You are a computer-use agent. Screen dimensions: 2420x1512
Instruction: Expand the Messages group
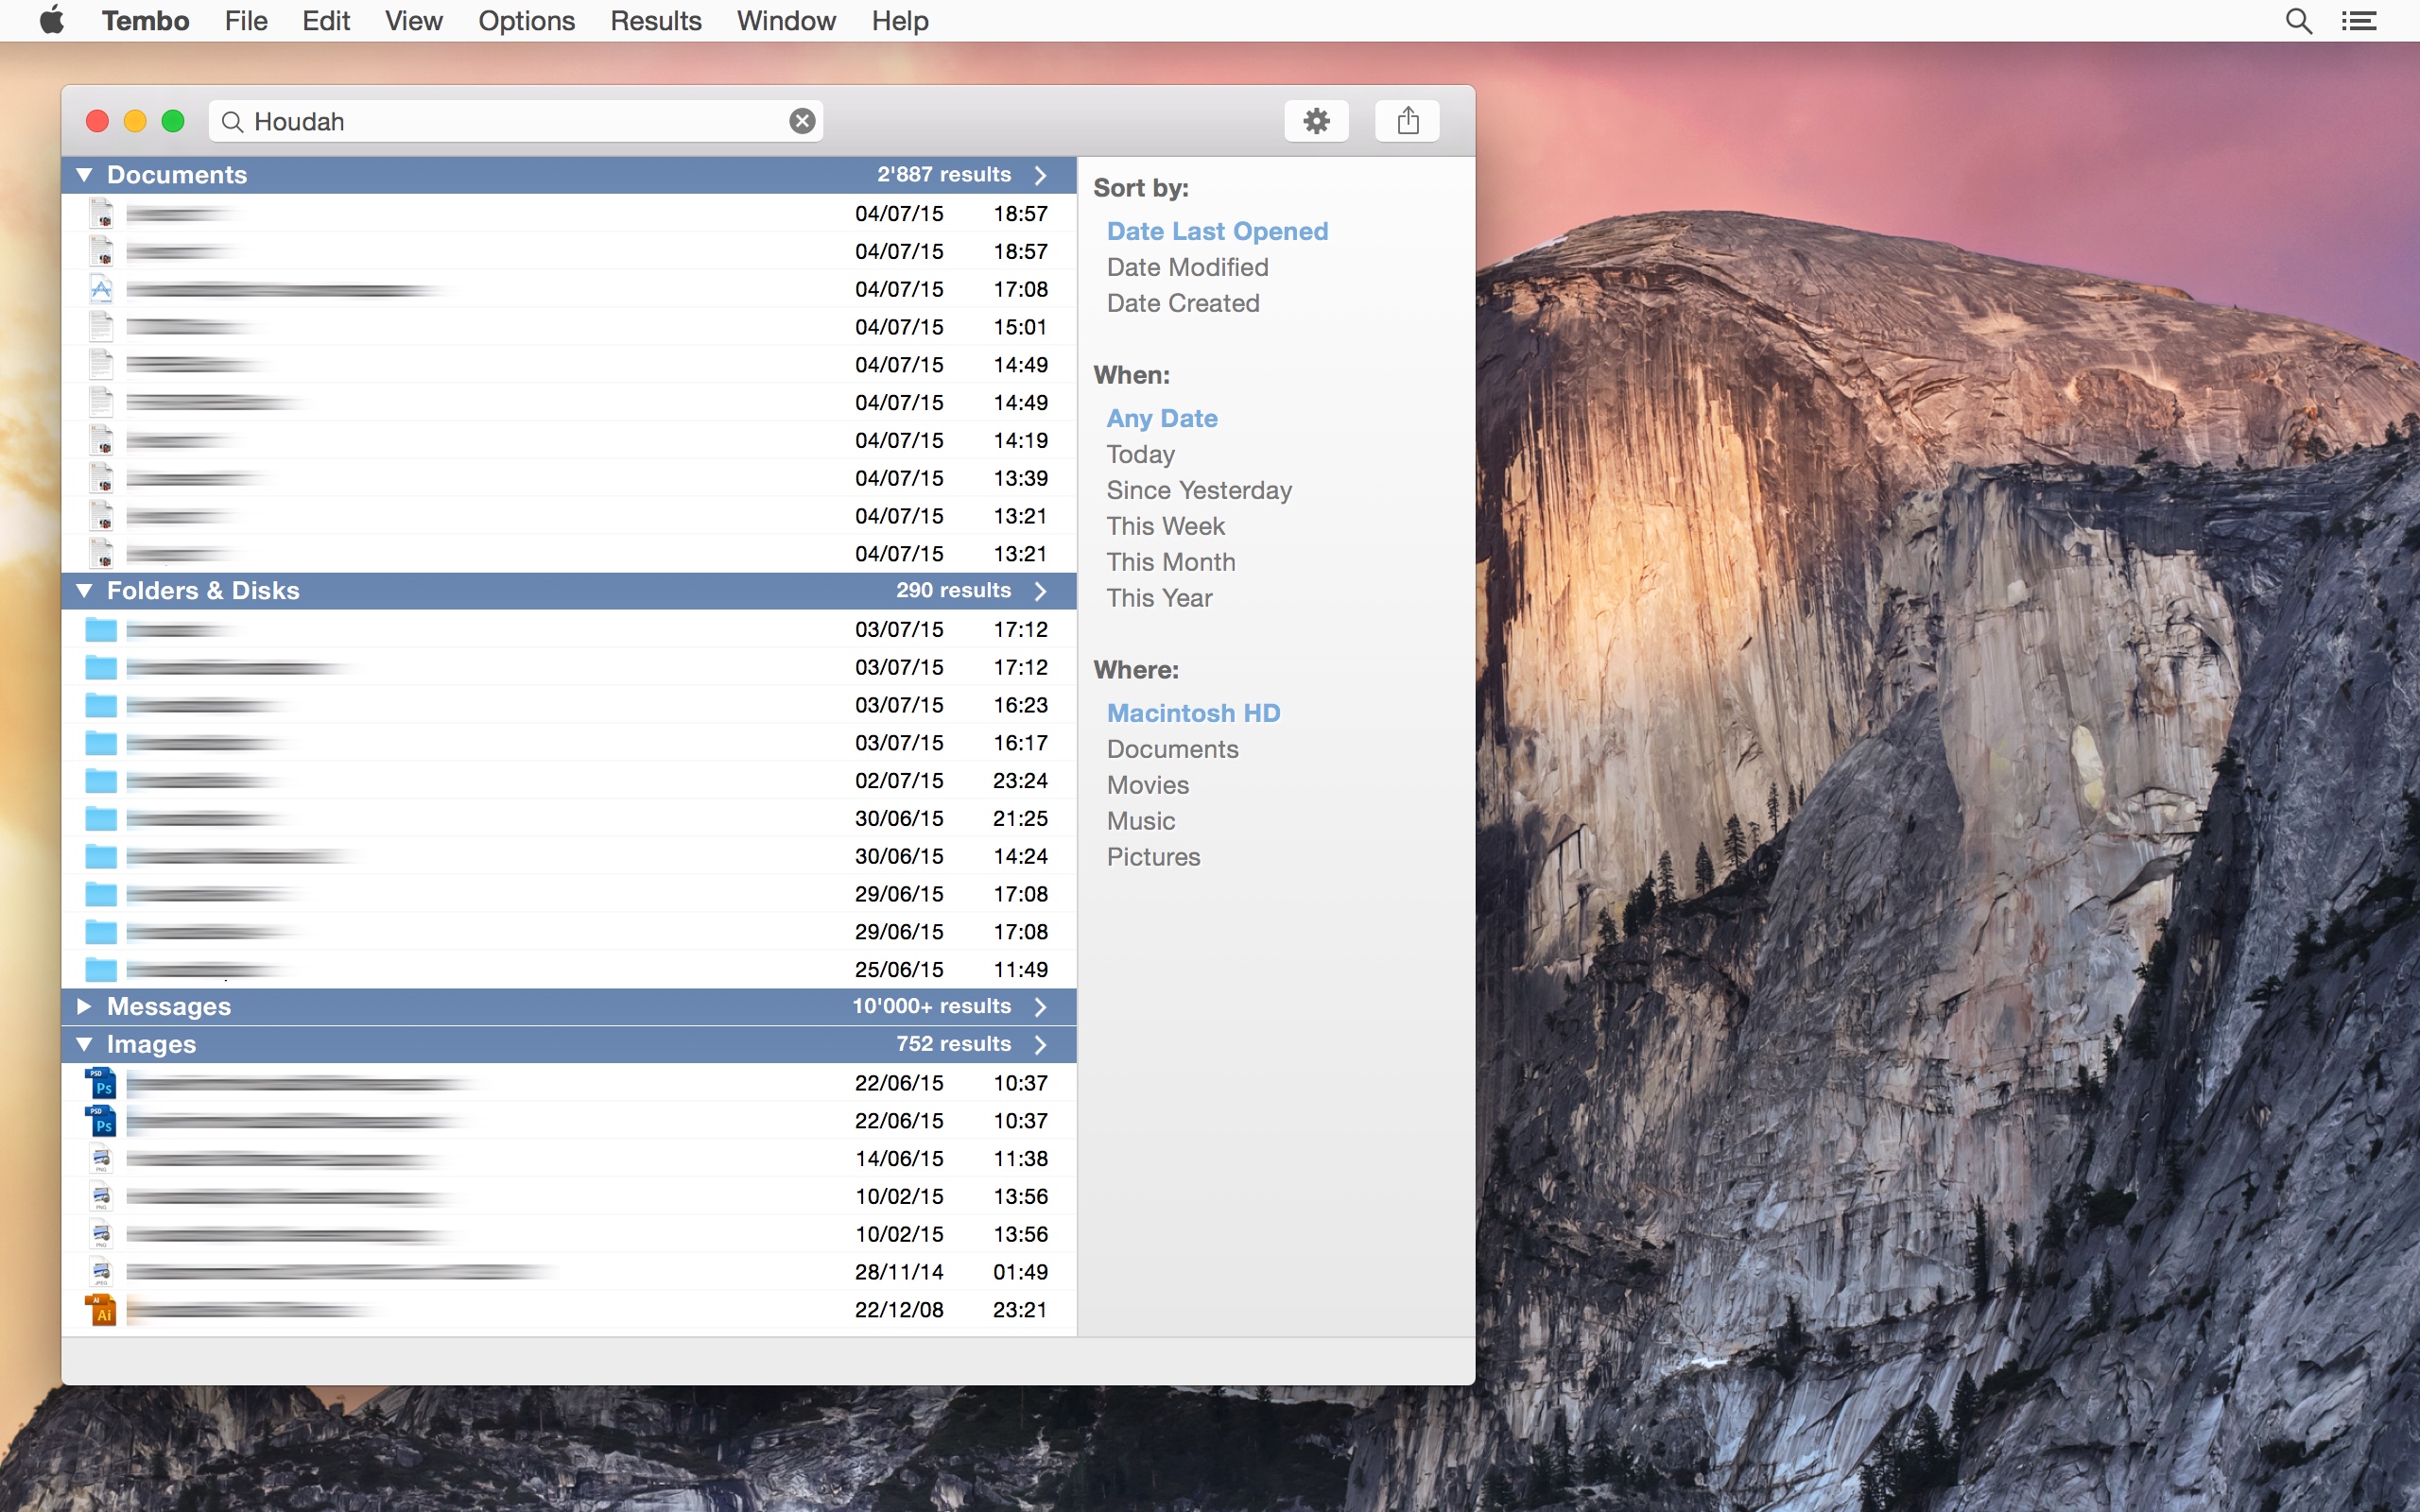coord(84,1006)
